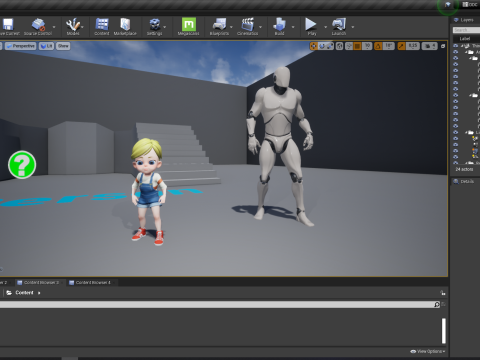Open the Perspective view mode menu

point(21,46)
